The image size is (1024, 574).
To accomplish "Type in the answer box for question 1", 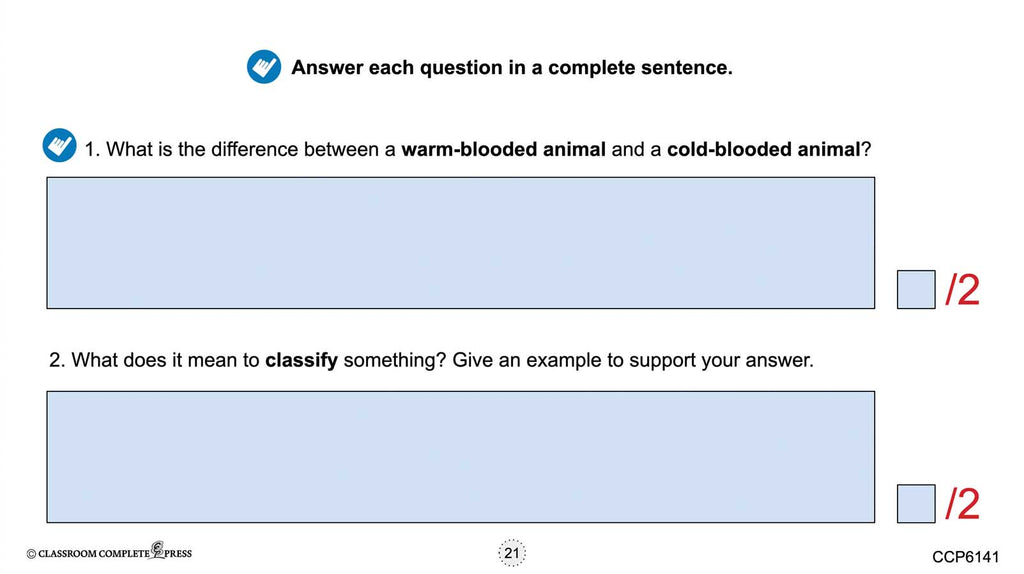I will pyautogui.click(x=460, y=243).
